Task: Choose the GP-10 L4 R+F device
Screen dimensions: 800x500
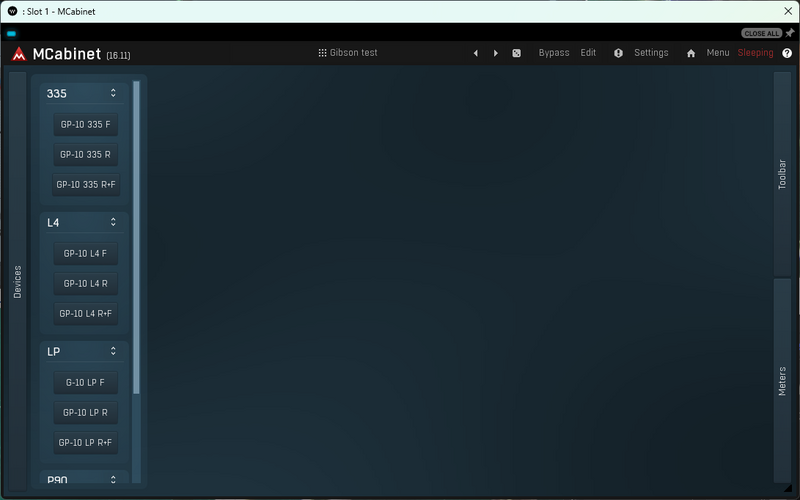Action: click(86, 314)
